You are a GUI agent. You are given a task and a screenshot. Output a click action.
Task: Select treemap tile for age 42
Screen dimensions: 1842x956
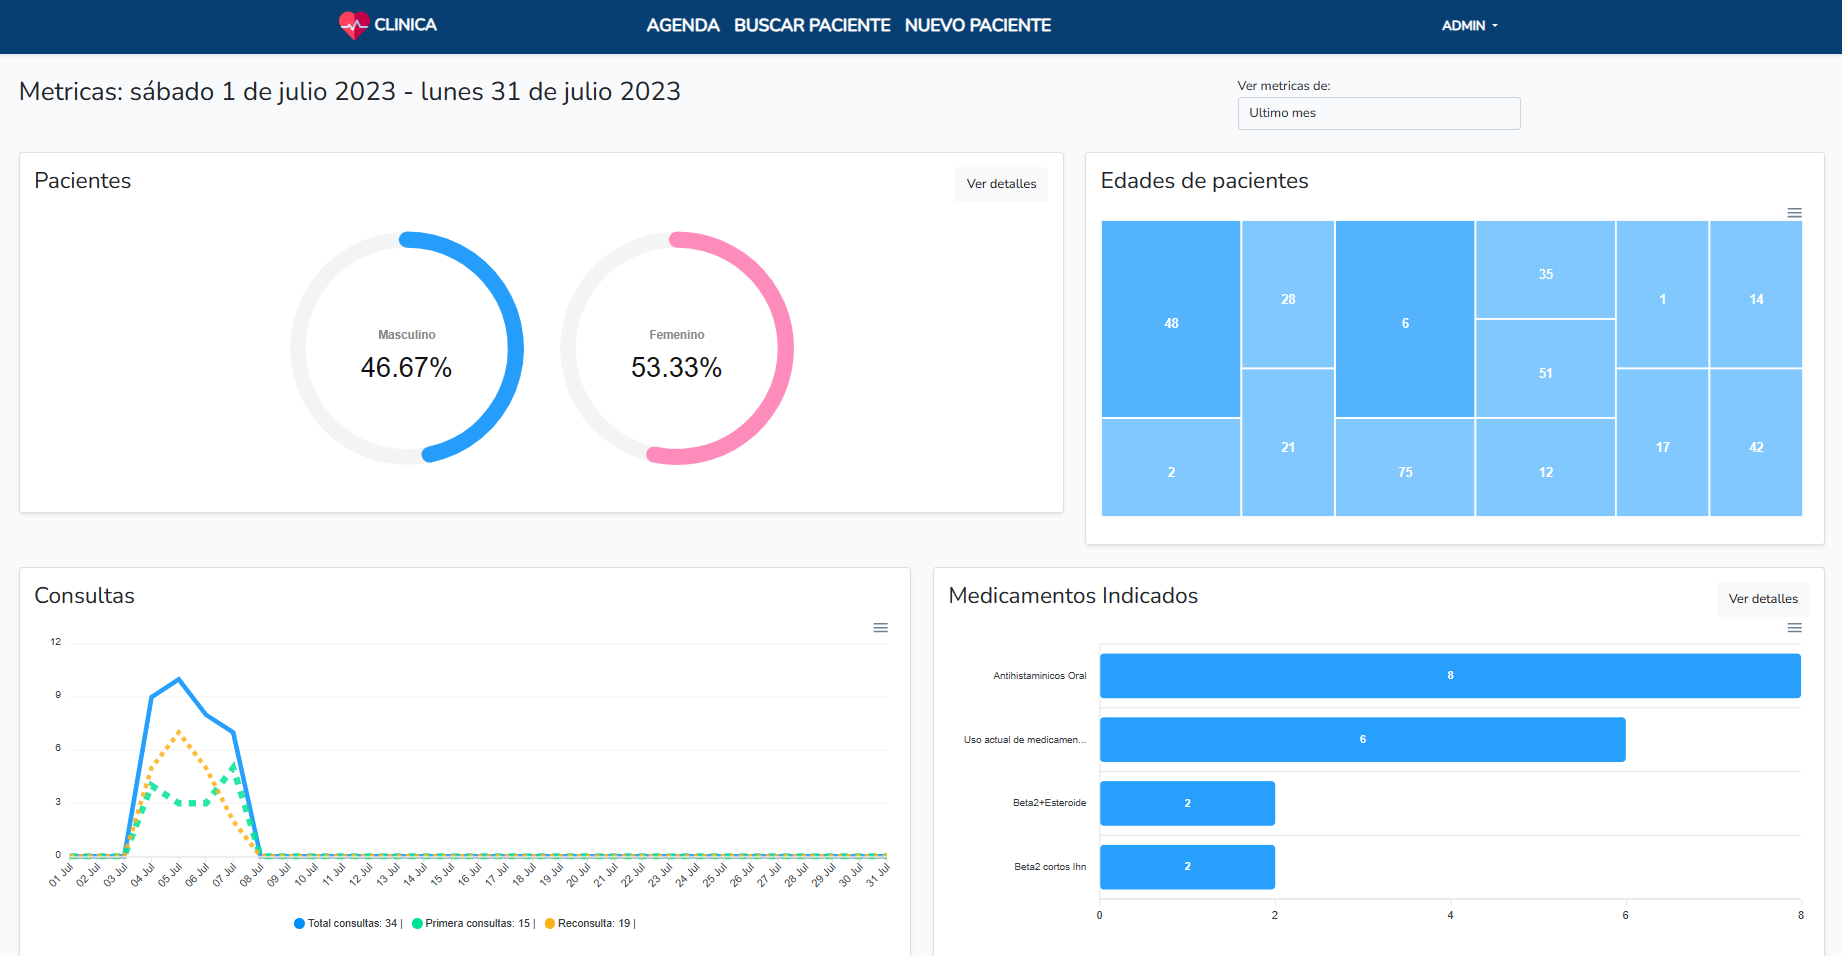(x=1756, y=442)
